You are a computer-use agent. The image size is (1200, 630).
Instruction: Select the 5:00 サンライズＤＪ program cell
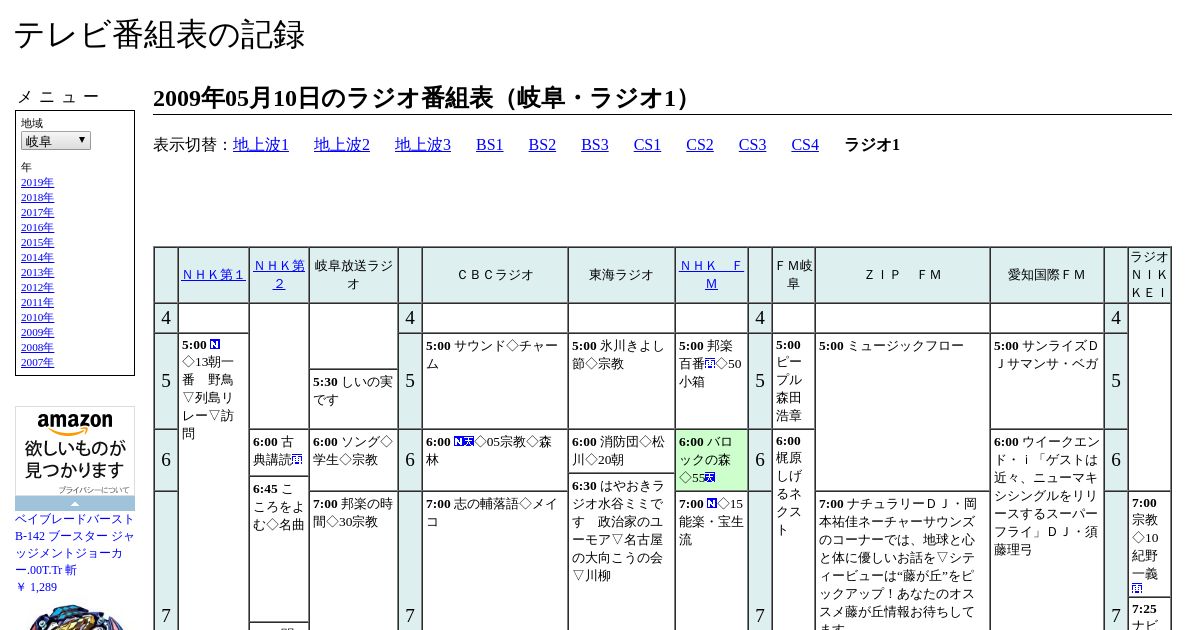pos(1047,381)
